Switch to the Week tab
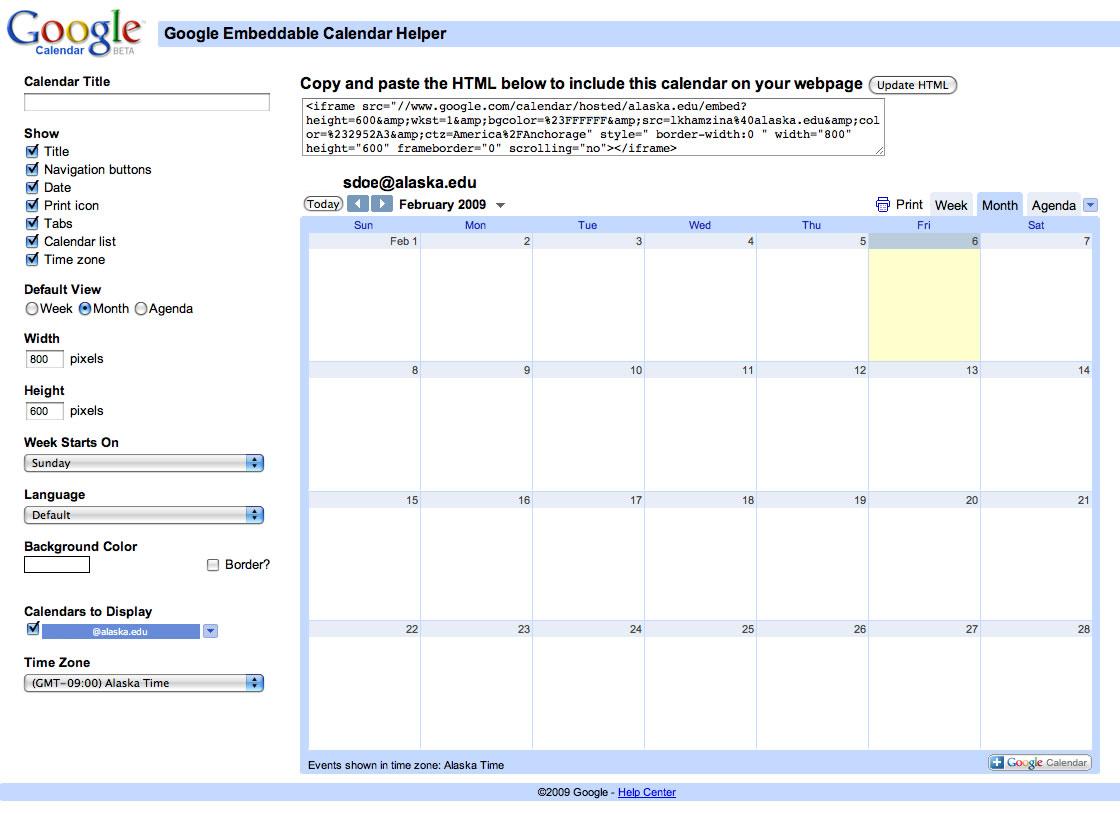The height and width of the screenshot is (814, 1120). pyautogui.click(x=951, y=206)
